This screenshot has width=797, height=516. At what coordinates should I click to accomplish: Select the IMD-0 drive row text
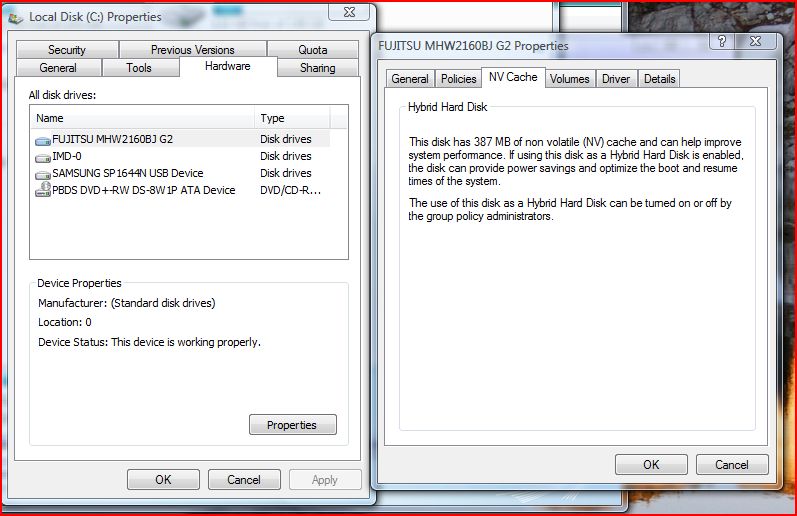point(67,156)
